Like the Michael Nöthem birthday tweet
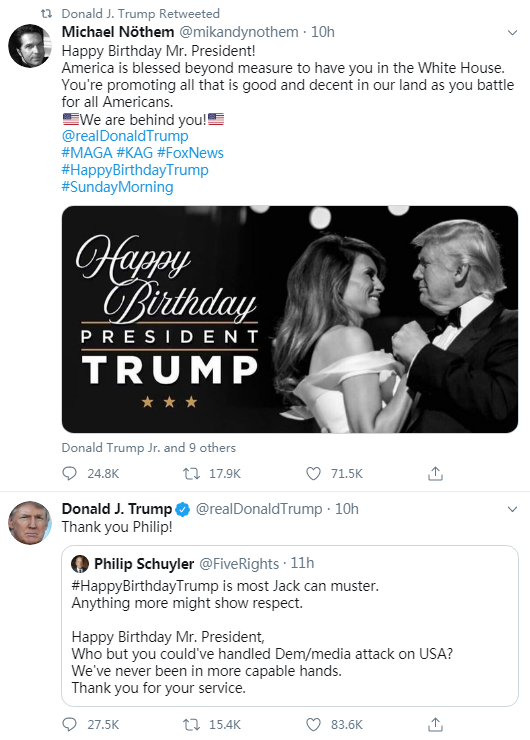This screenshot has width=530, height=740. point(313,473)
